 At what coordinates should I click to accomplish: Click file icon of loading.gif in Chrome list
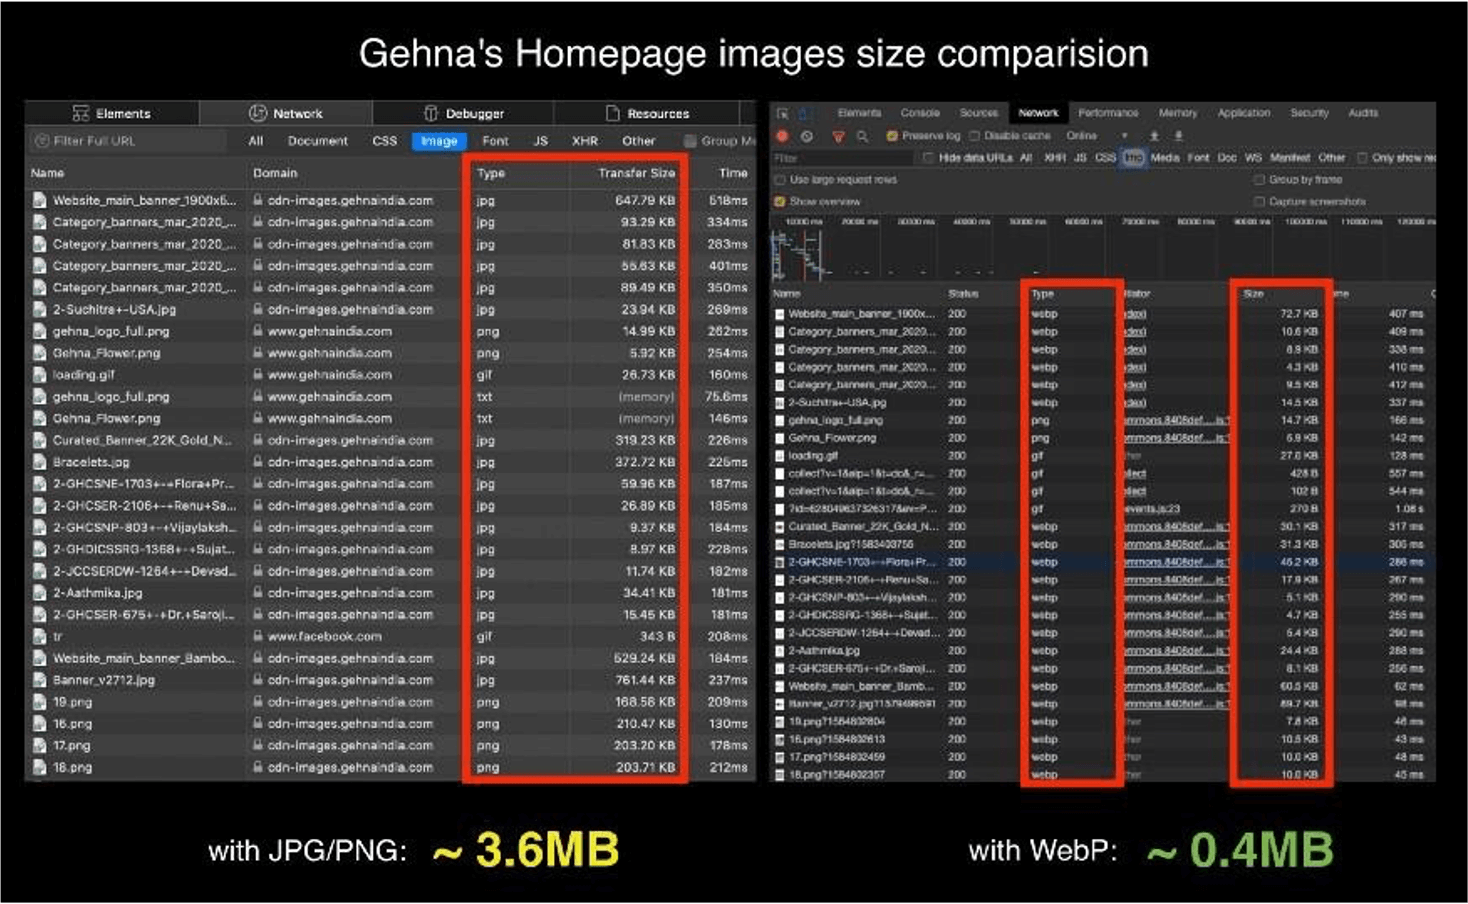coord(780,456)
